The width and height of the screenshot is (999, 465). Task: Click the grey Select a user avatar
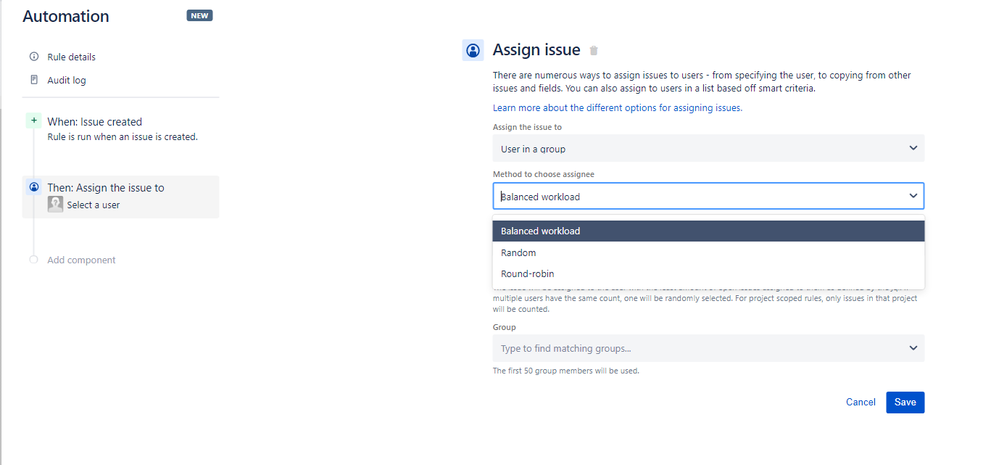[x=55, y=204]
